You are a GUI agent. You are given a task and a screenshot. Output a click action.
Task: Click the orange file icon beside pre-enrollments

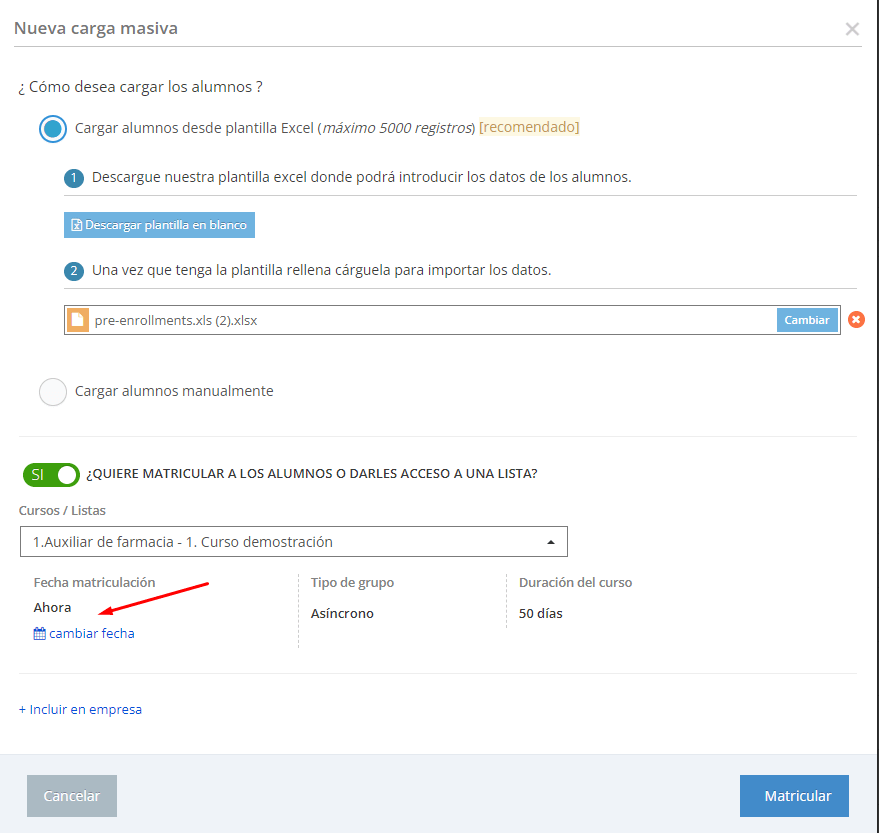pos(77,320)
